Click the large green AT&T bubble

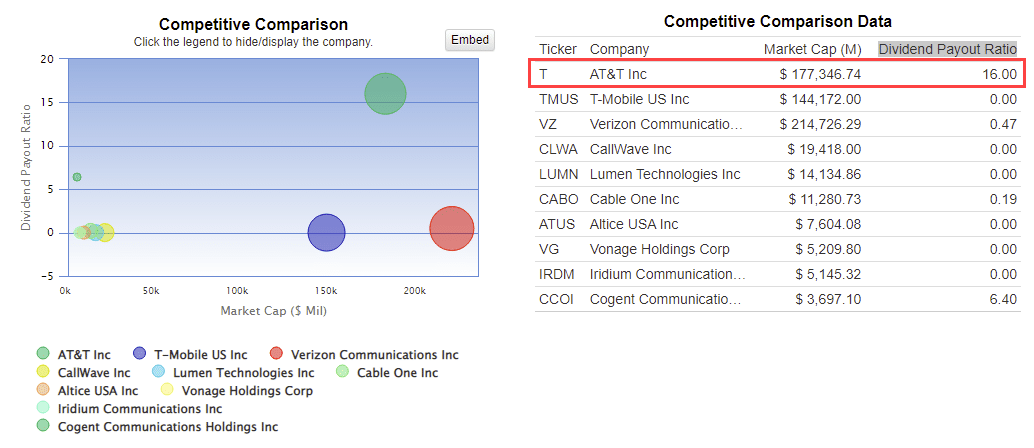tap(385, 95)
